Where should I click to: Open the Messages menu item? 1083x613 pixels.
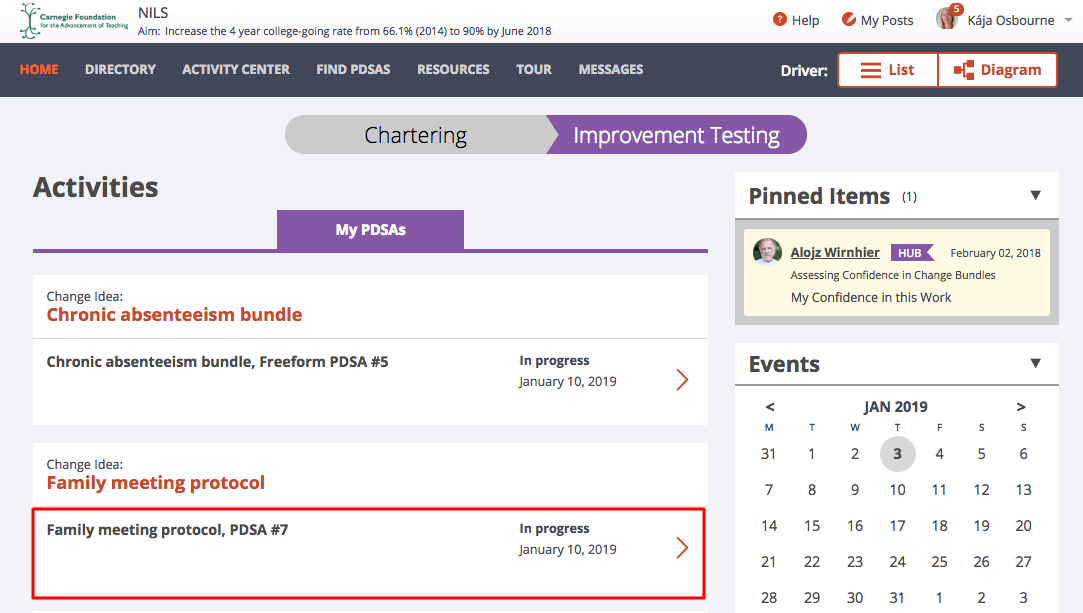tap(611, 70)
